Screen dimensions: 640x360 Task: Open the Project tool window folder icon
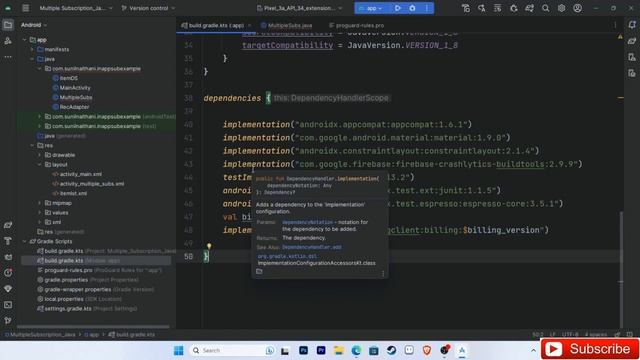8,25
